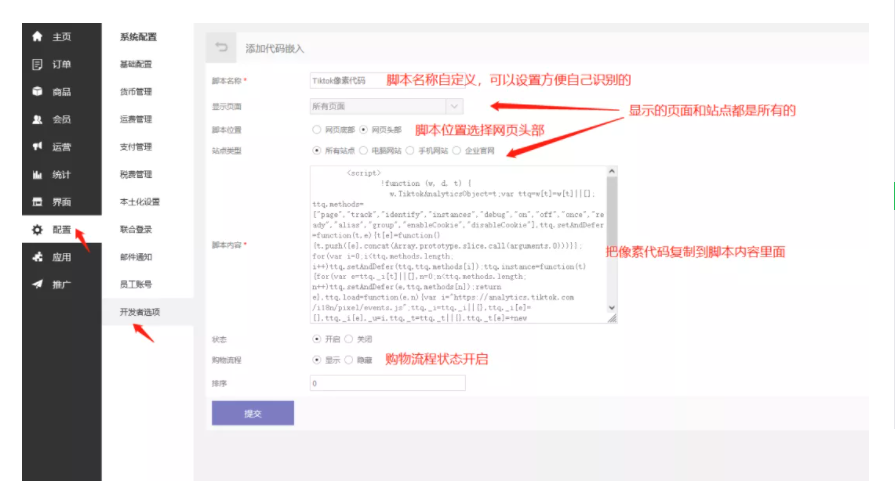The height and width of the screenshot is (503, 895).
Task: Open 应用 in the main sidebar
Action: click(62, 257)
